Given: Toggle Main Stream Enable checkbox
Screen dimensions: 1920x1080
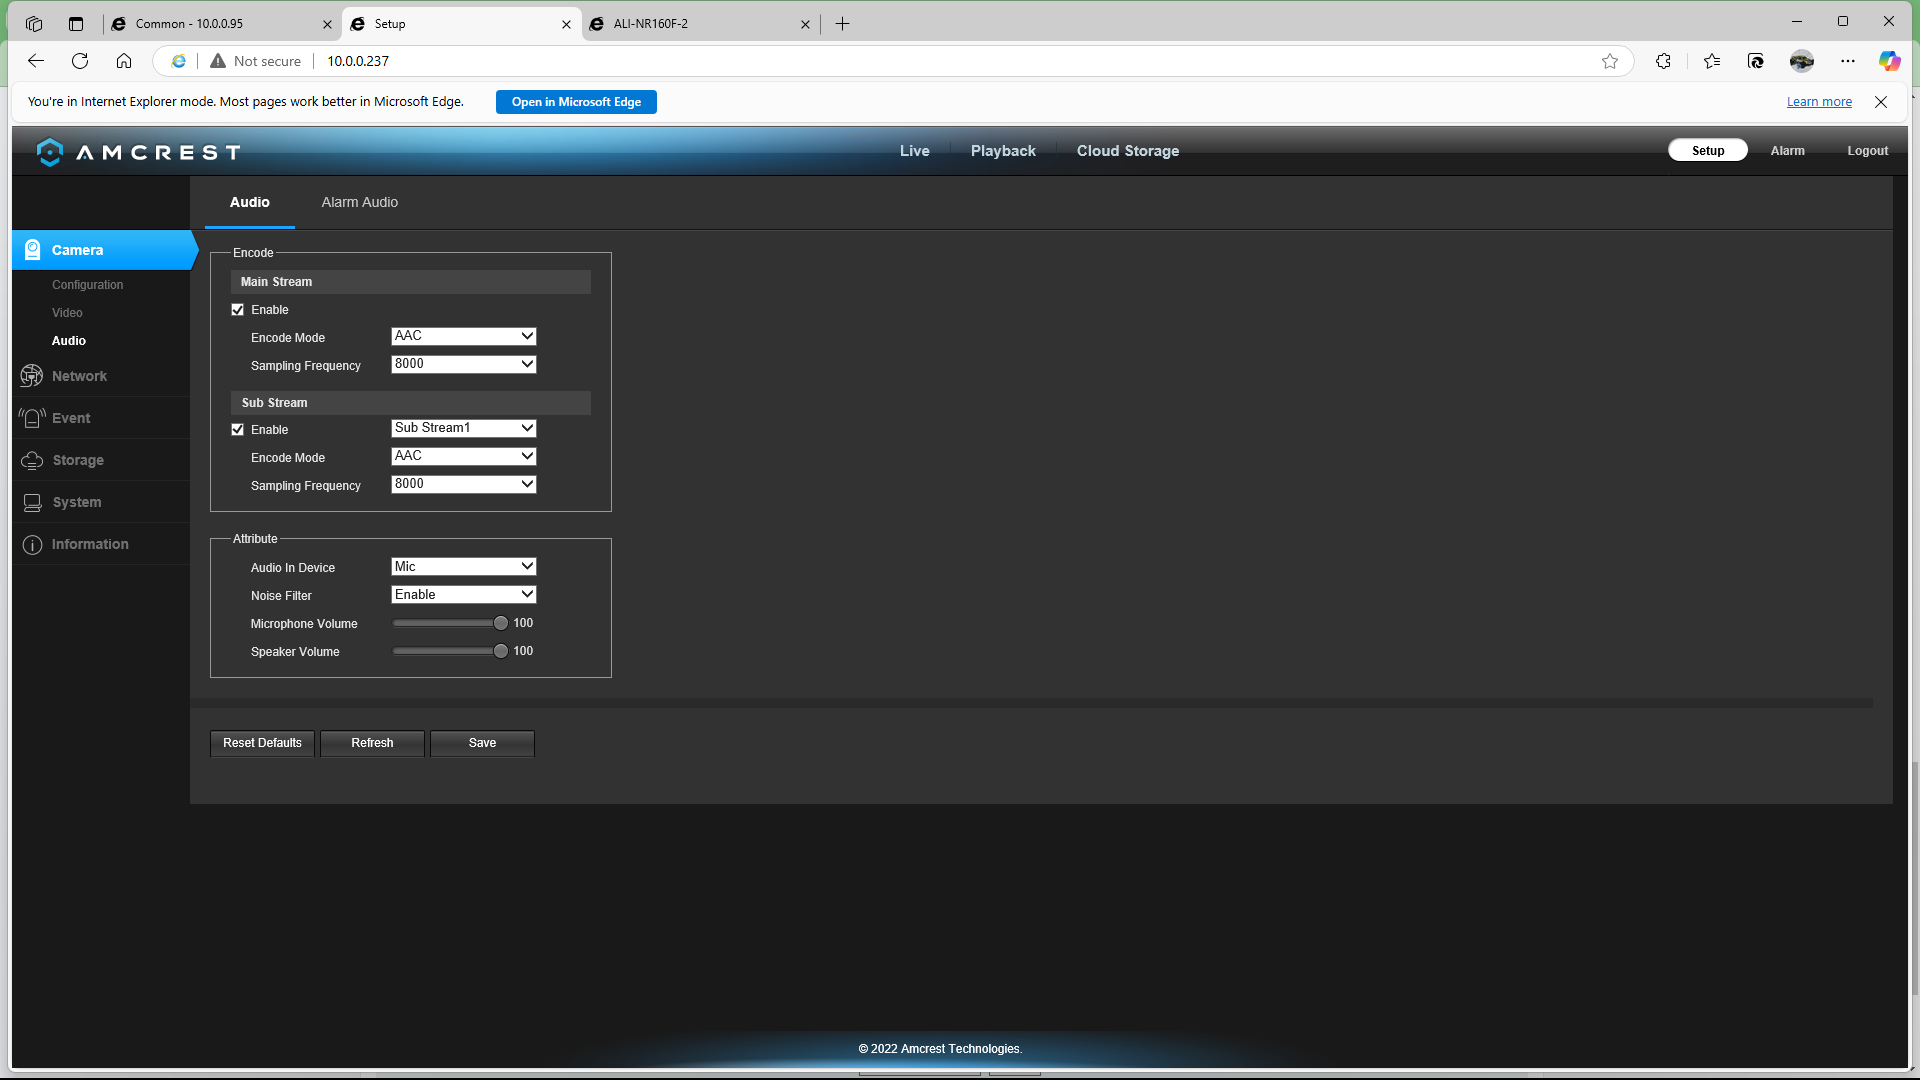Looking at the screenshot, I should click(x=238, y=310).
